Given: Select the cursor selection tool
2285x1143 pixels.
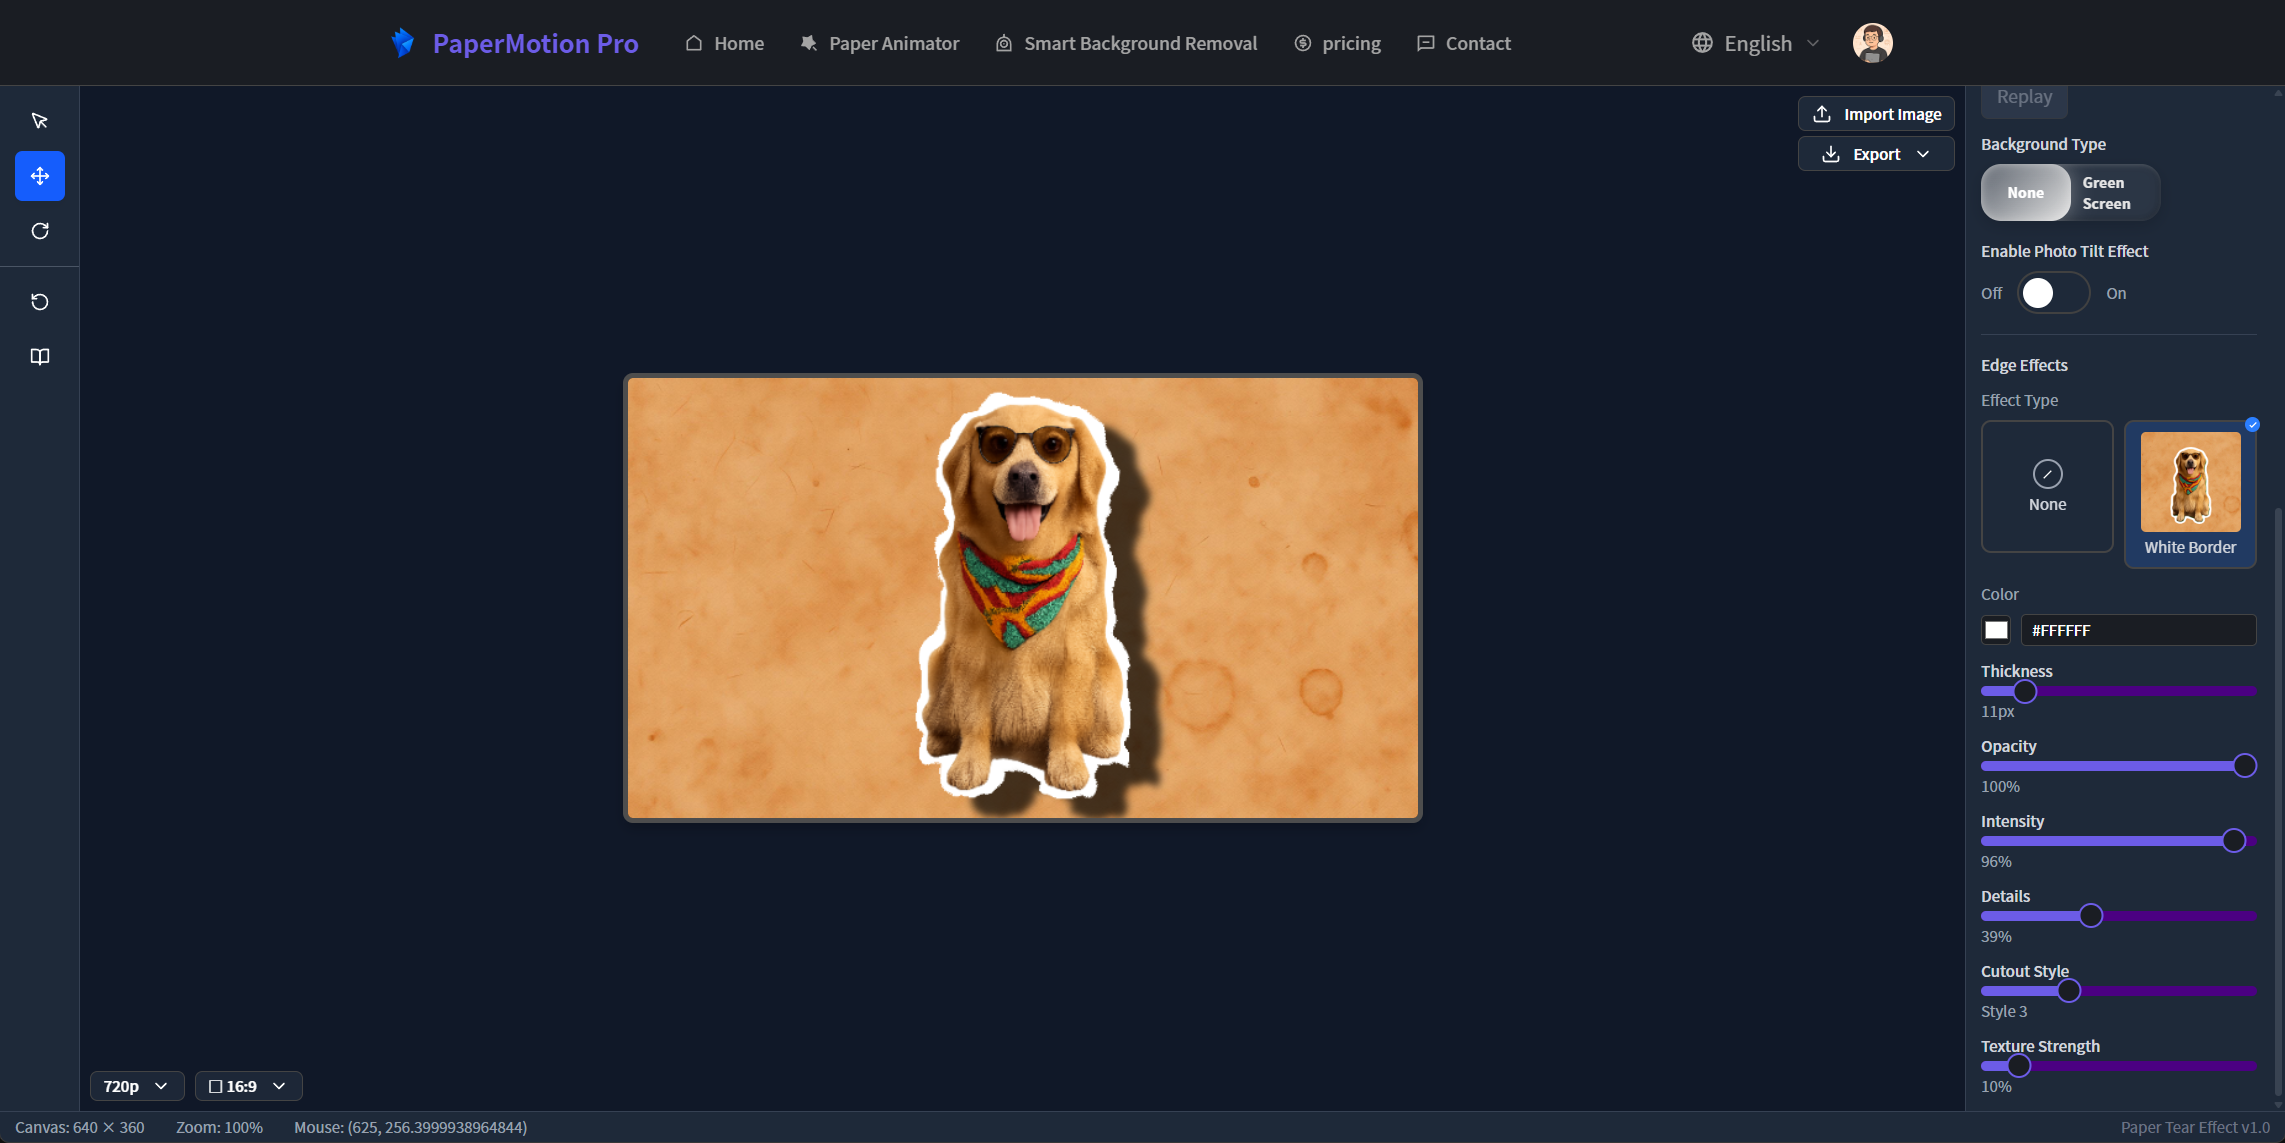Looking at the screenshot, I should coord(39,120).
